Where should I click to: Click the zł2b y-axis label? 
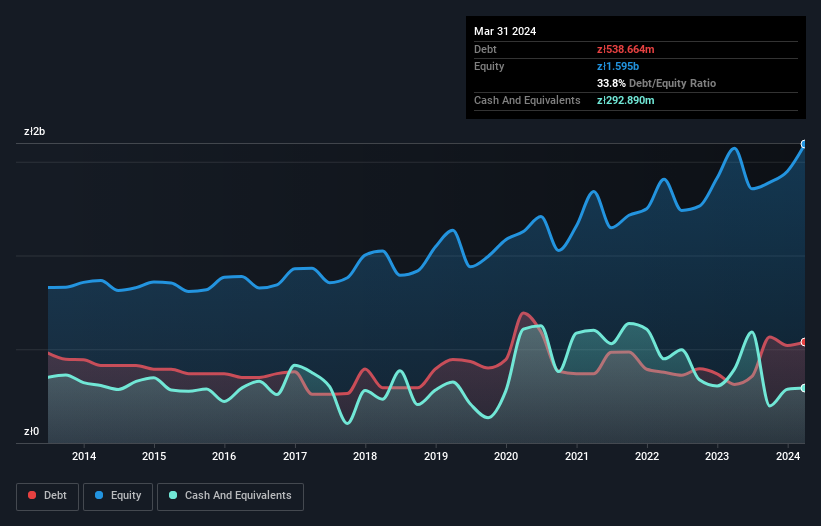coord(35,131)
